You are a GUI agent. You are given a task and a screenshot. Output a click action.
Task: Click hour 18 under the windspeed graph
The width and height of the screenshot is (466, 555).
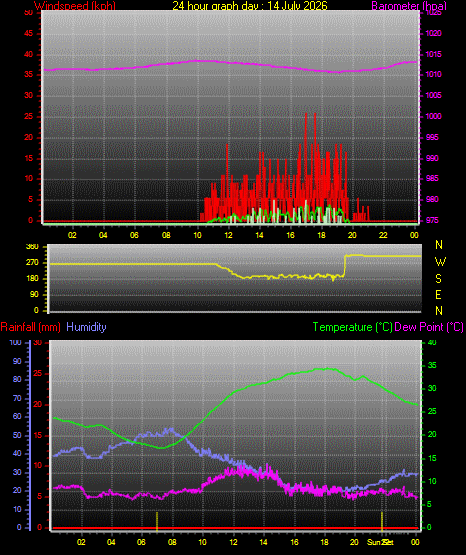pos(321,235)
